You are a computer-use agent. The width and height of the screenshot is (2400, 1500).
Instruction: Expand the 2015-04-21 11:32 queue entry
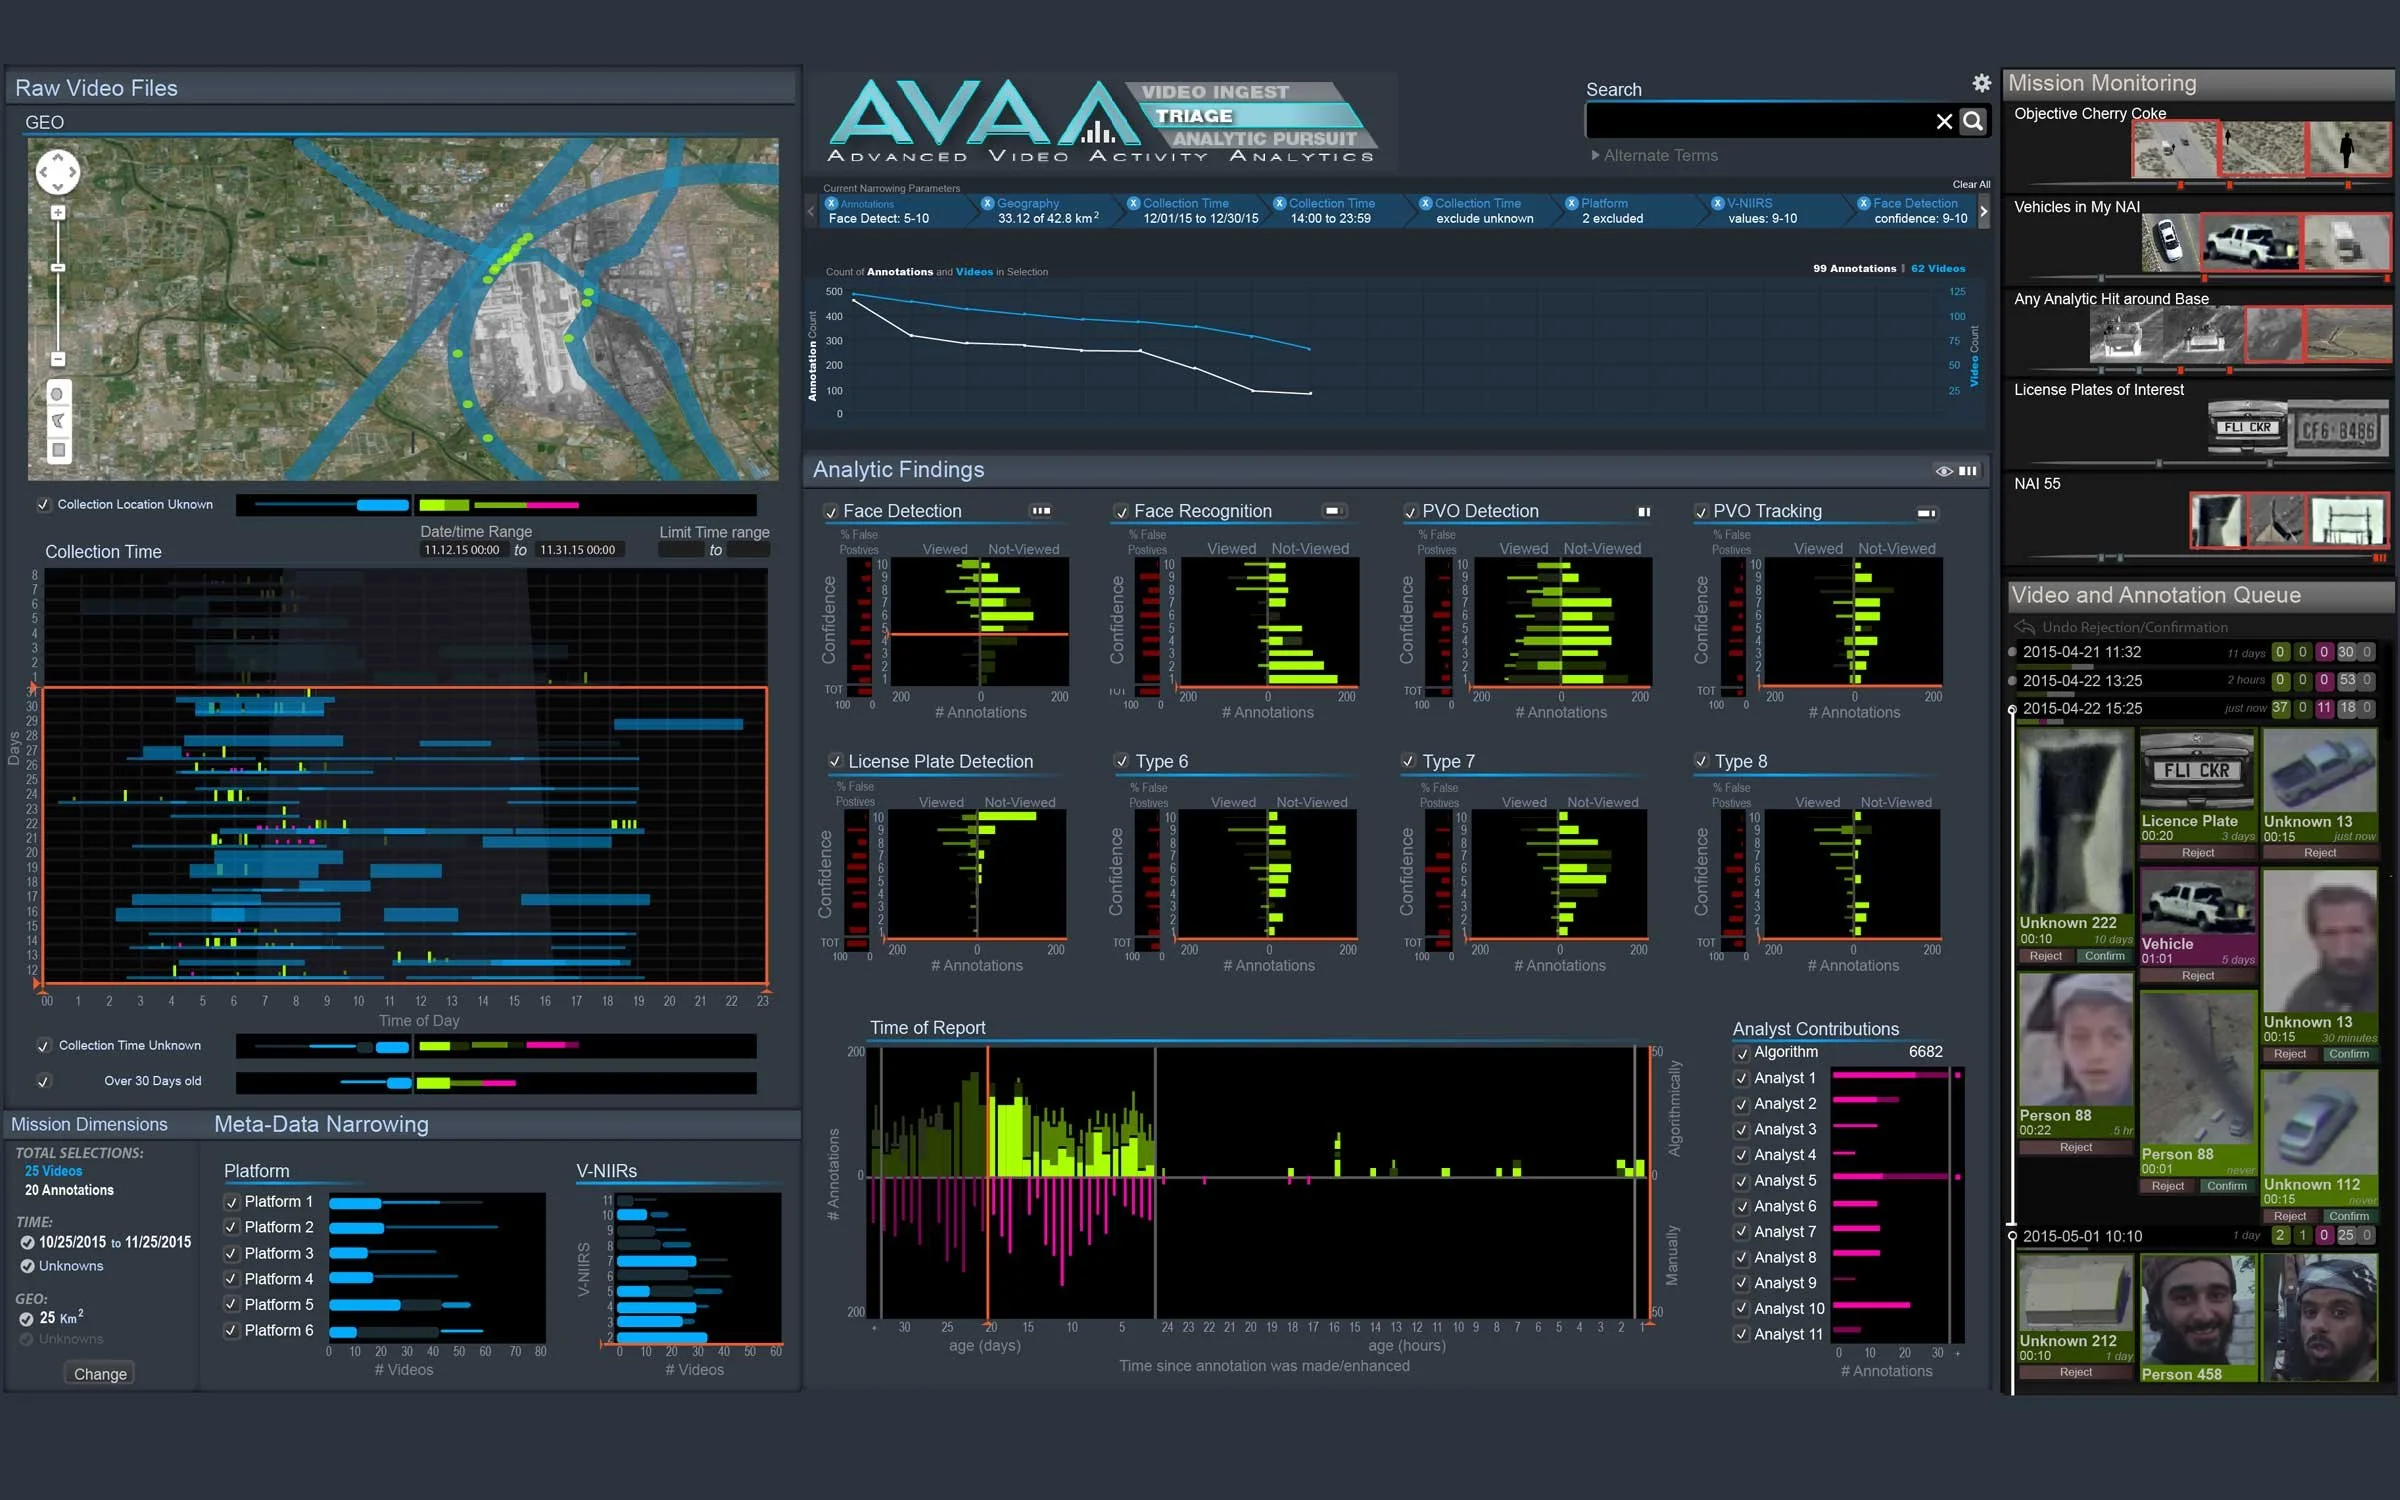tap(2012, 652)
